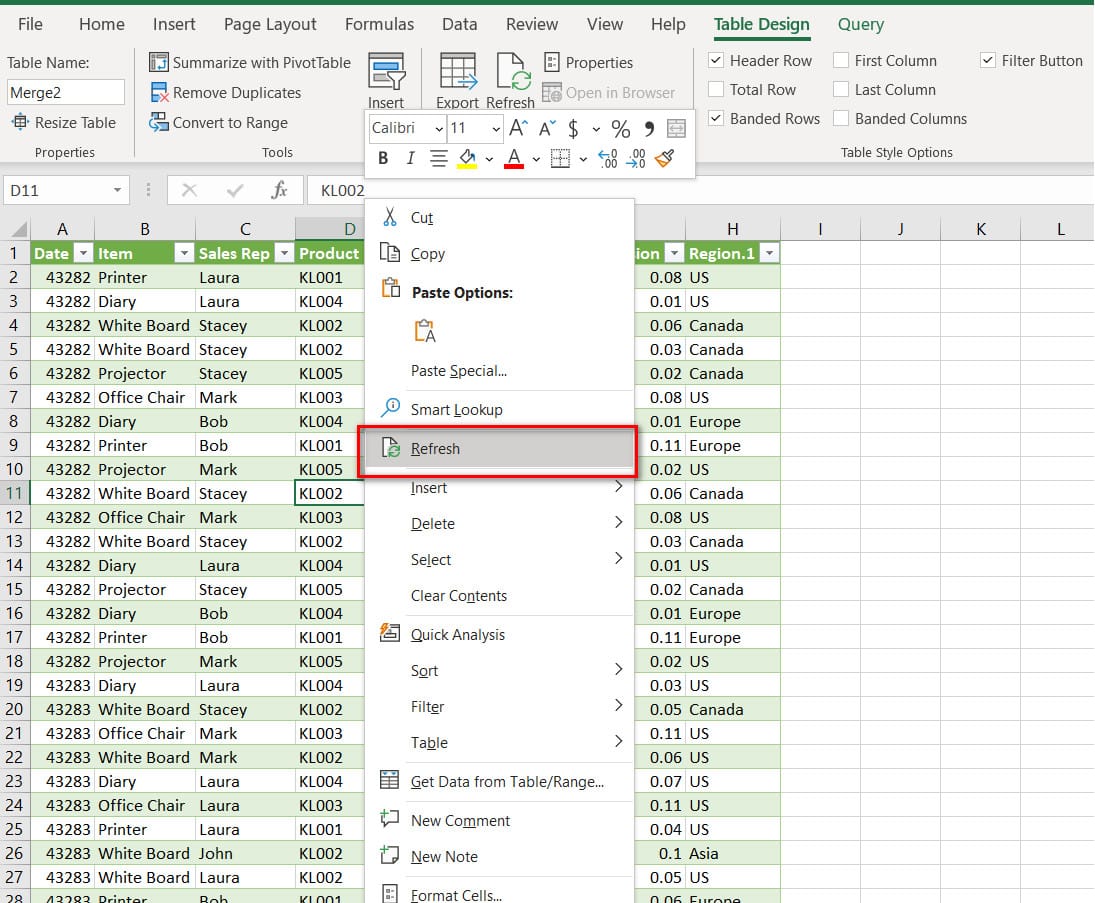Switch to the Query ribbon tab

(860, 24)
